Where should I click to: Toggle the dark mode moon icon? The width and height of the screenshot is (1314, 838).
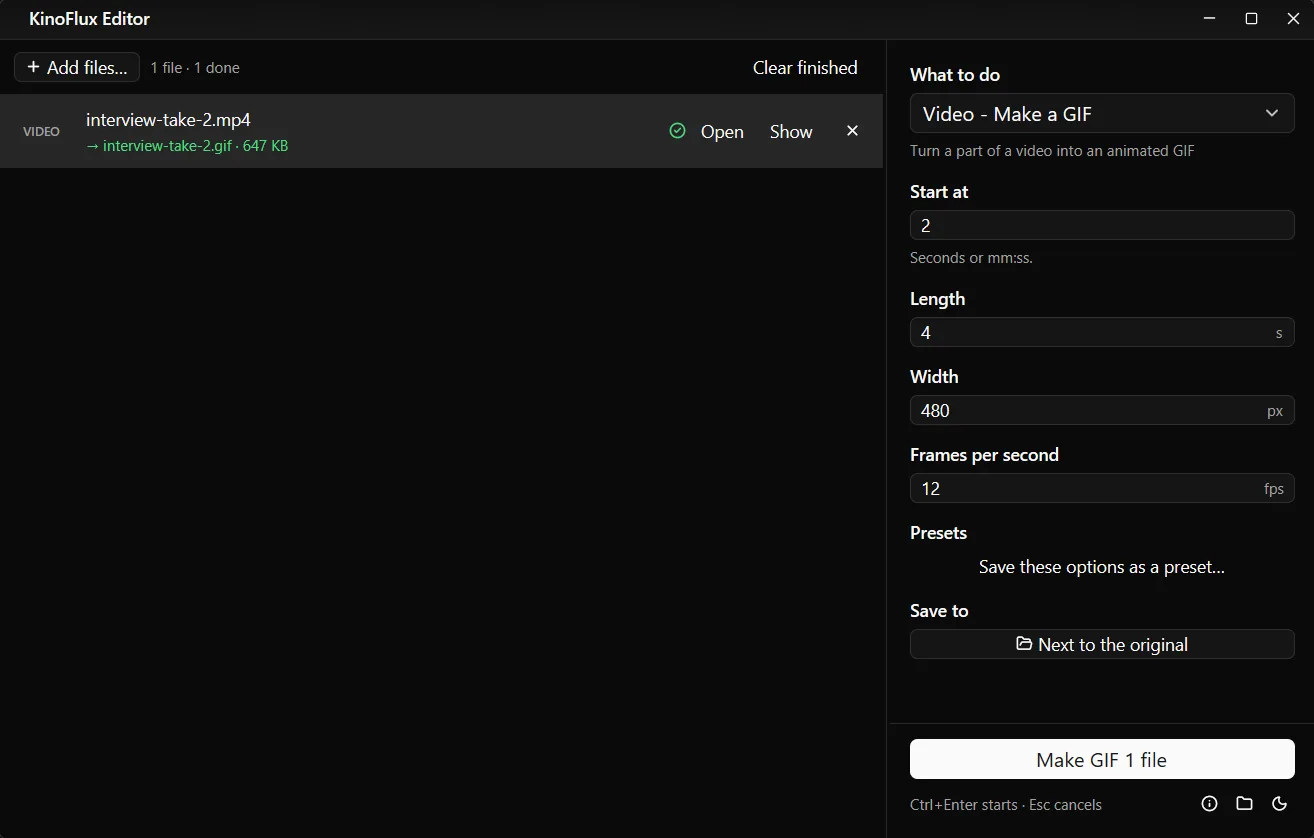[1279, 804]
